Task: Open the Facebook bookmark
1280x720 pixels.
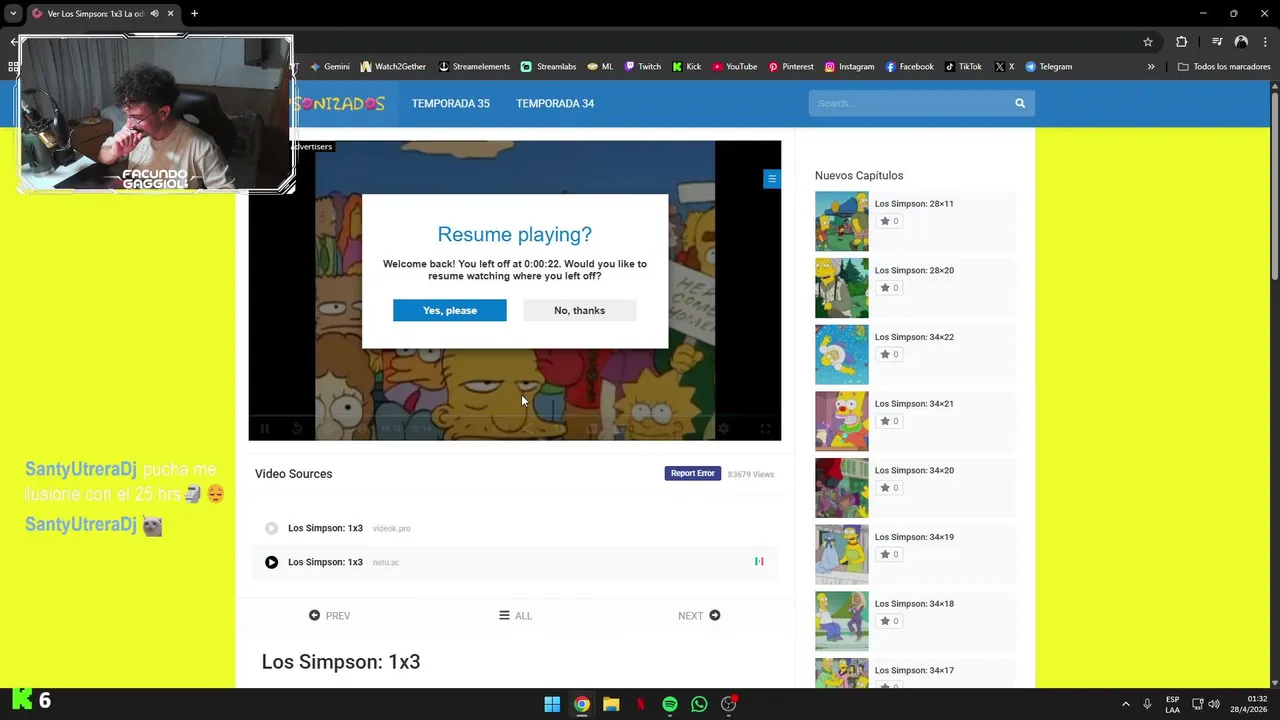Action: click(909, 67)
